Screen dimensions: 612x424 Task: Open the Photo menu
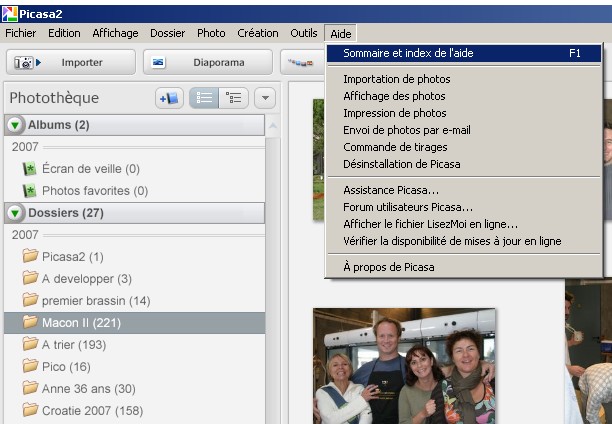(211, 33)
